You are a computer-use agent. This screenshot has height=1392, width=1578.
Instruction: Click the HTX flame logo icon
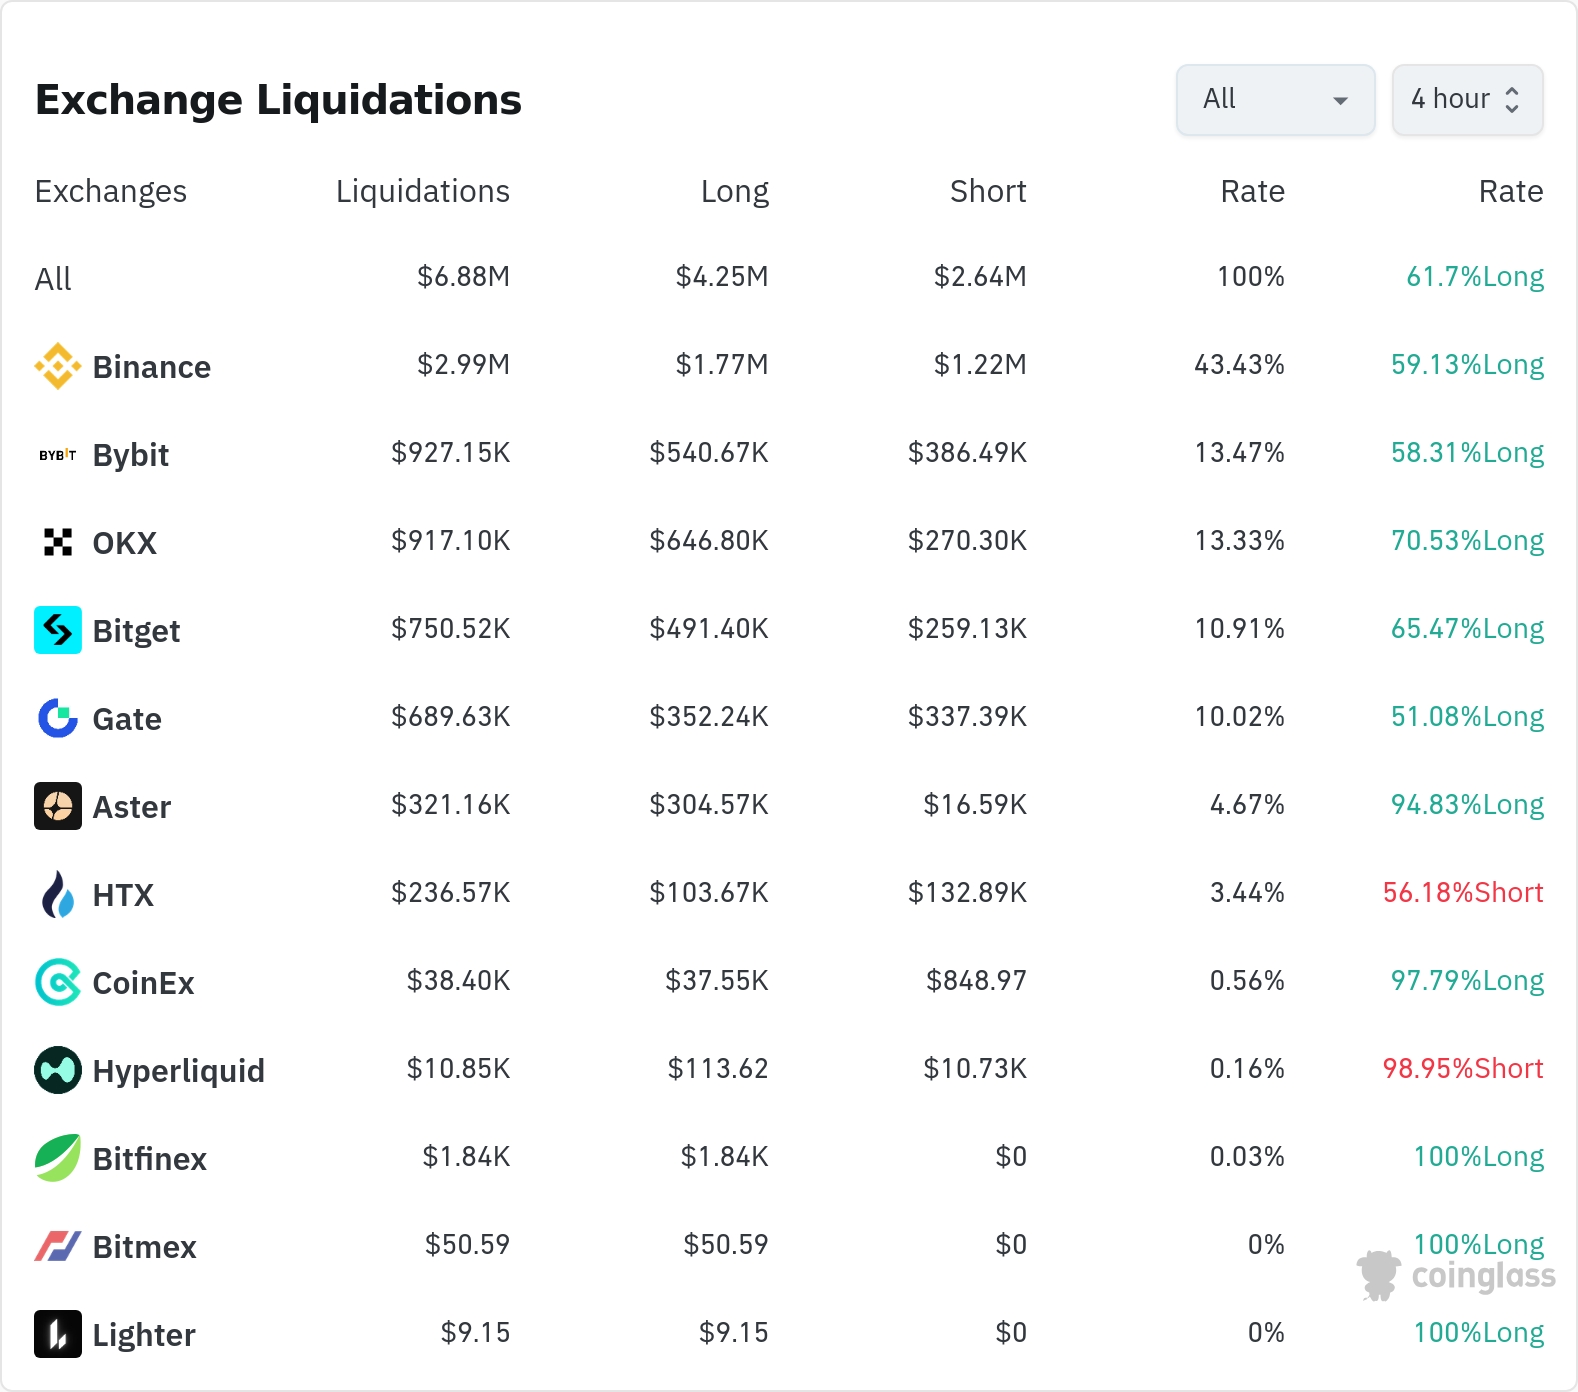click(x=58, y=894)
